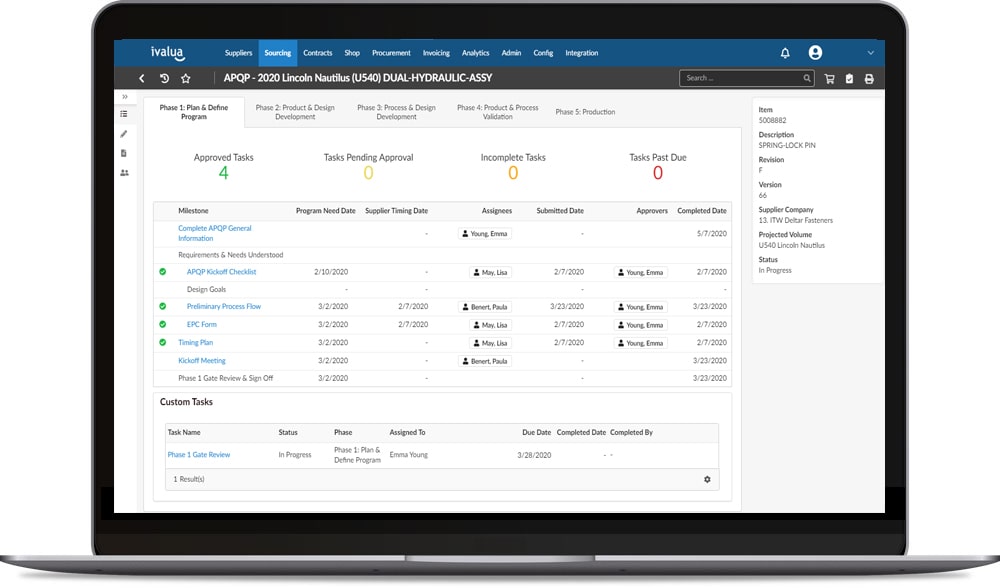Viewport: 1000px width, 588px height.
Task: Print the page using printer icon
Action: (x=869, y=78)
